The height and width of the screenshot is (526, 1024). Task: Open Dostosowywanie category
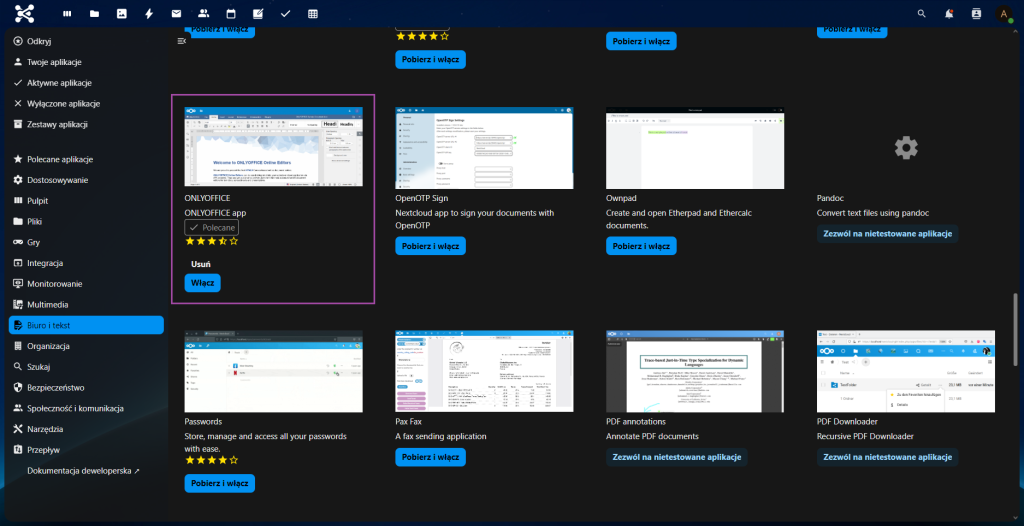point(86,180)
